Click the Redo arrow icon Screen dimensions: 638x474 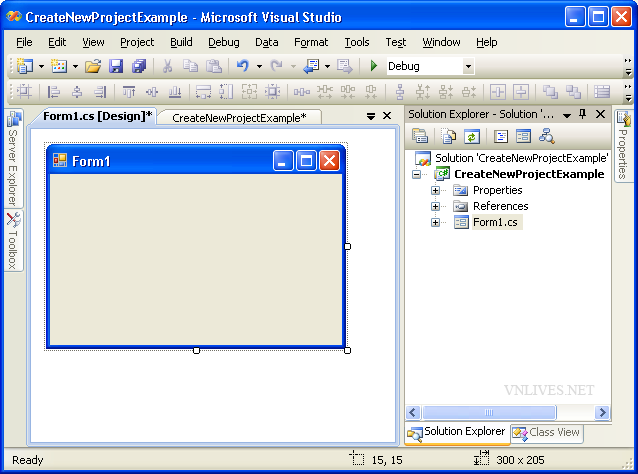point(276,66)
